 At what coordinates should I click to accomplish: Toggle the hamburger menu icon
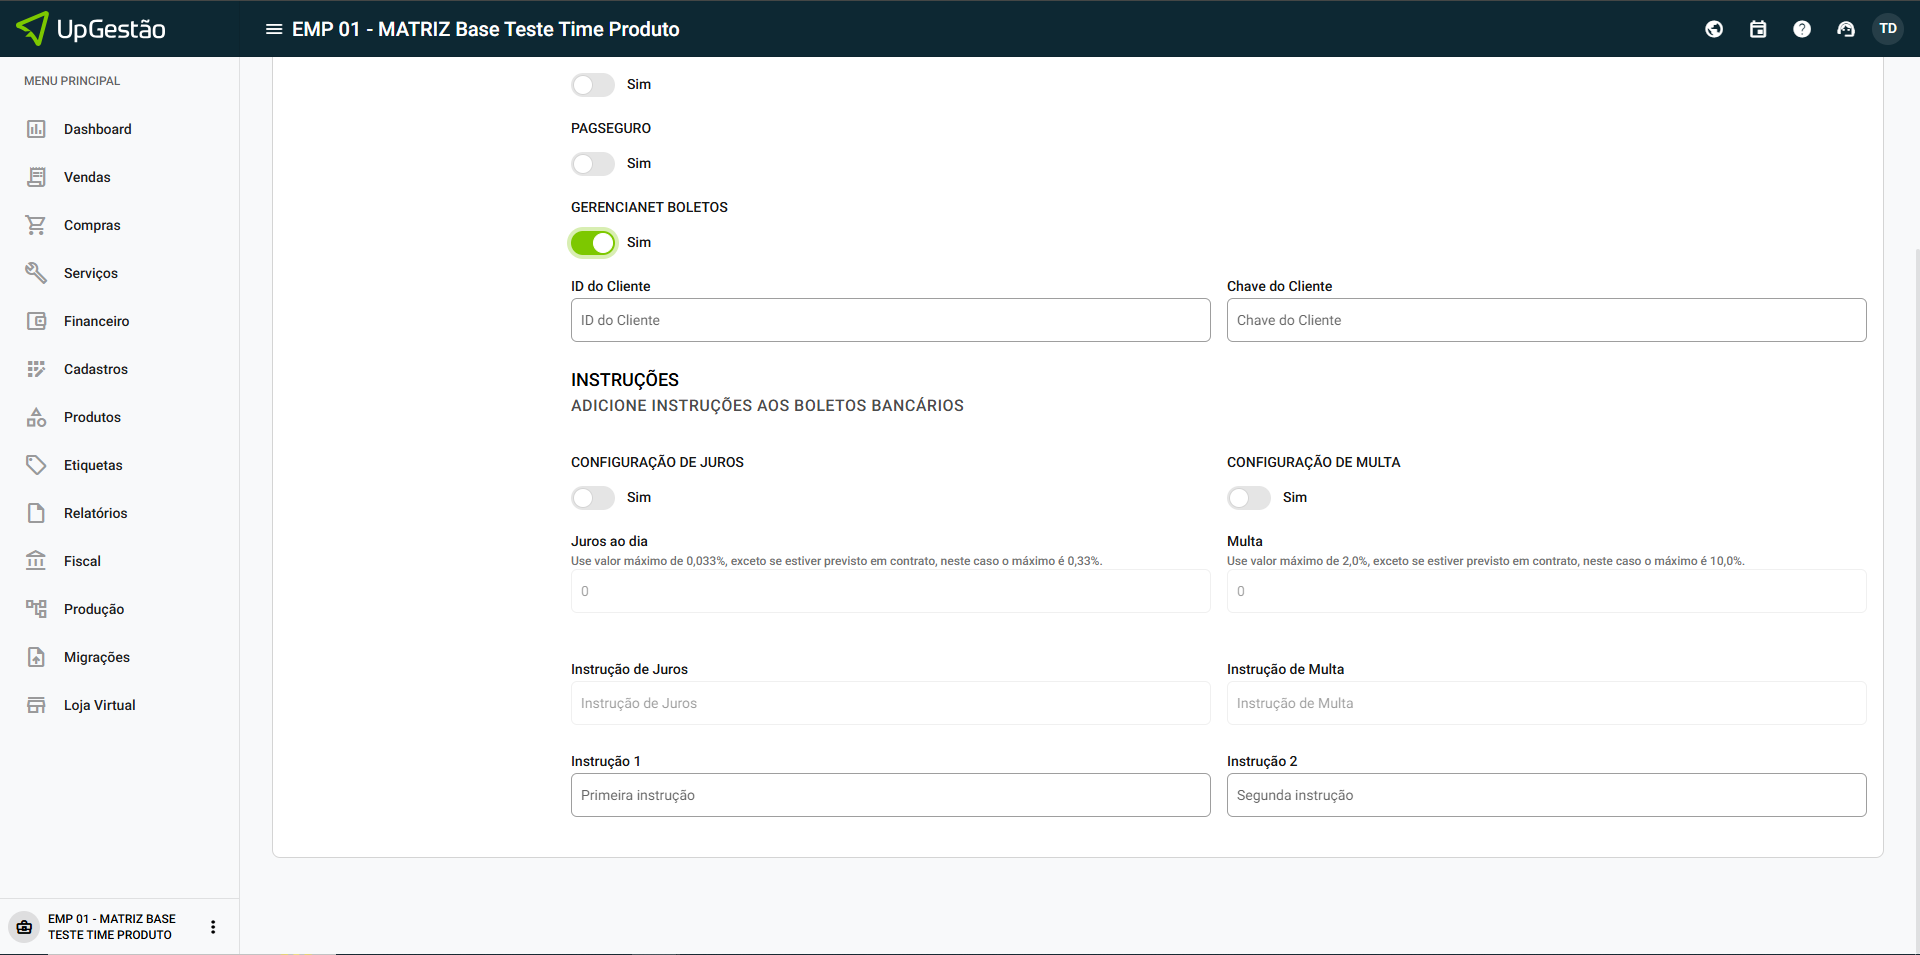273,29
